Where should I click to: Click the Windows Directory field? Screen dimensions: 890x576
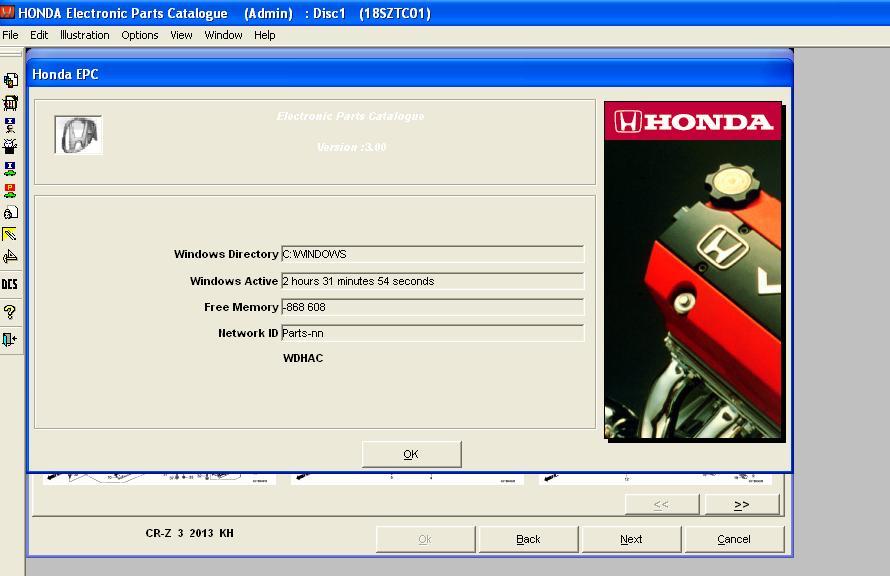tap(433, 254)
